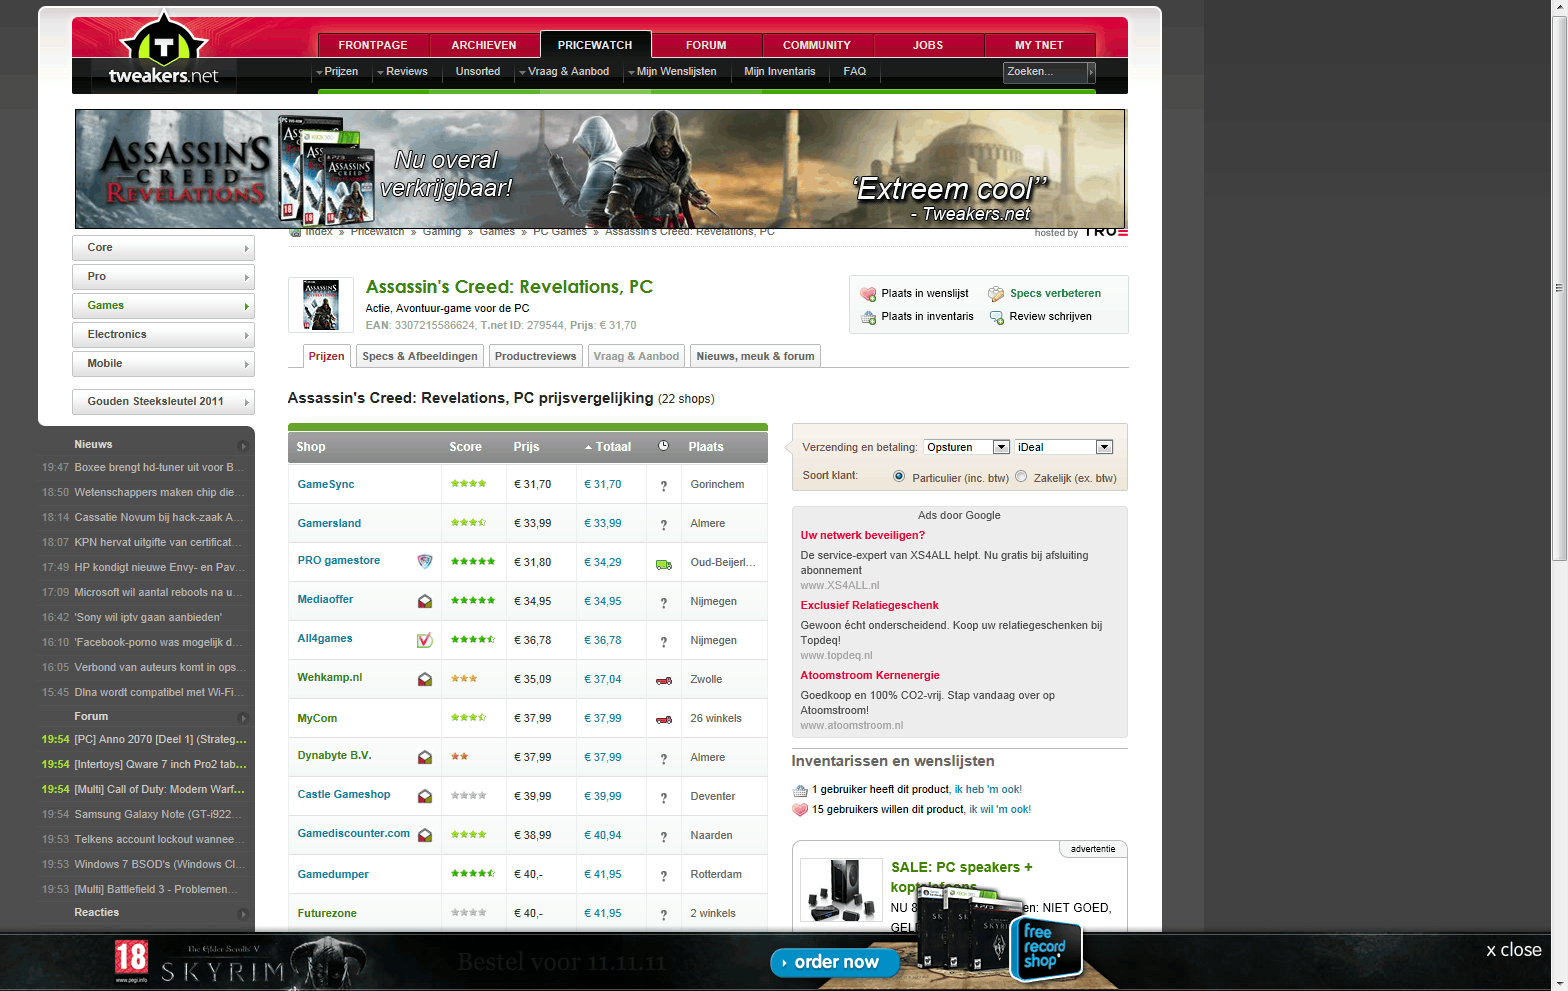
Task: Click the All4games checkmark badge icon
Action: pos(425,640)
